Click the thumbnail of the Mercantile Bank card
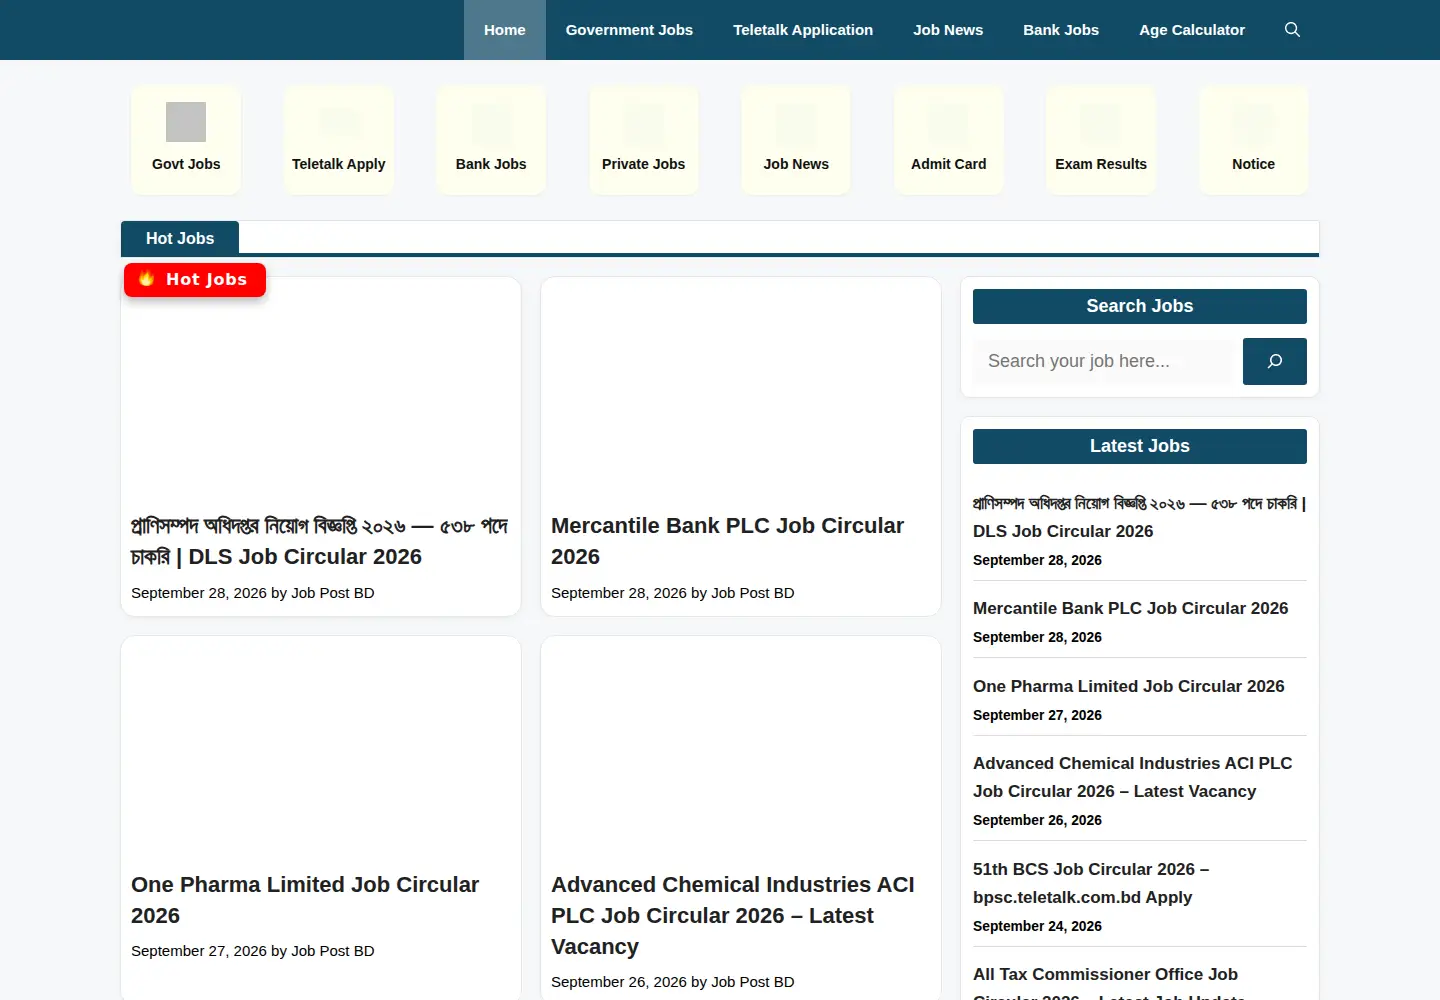This screenshot has height=1000, width=1440. coord(741,390)
